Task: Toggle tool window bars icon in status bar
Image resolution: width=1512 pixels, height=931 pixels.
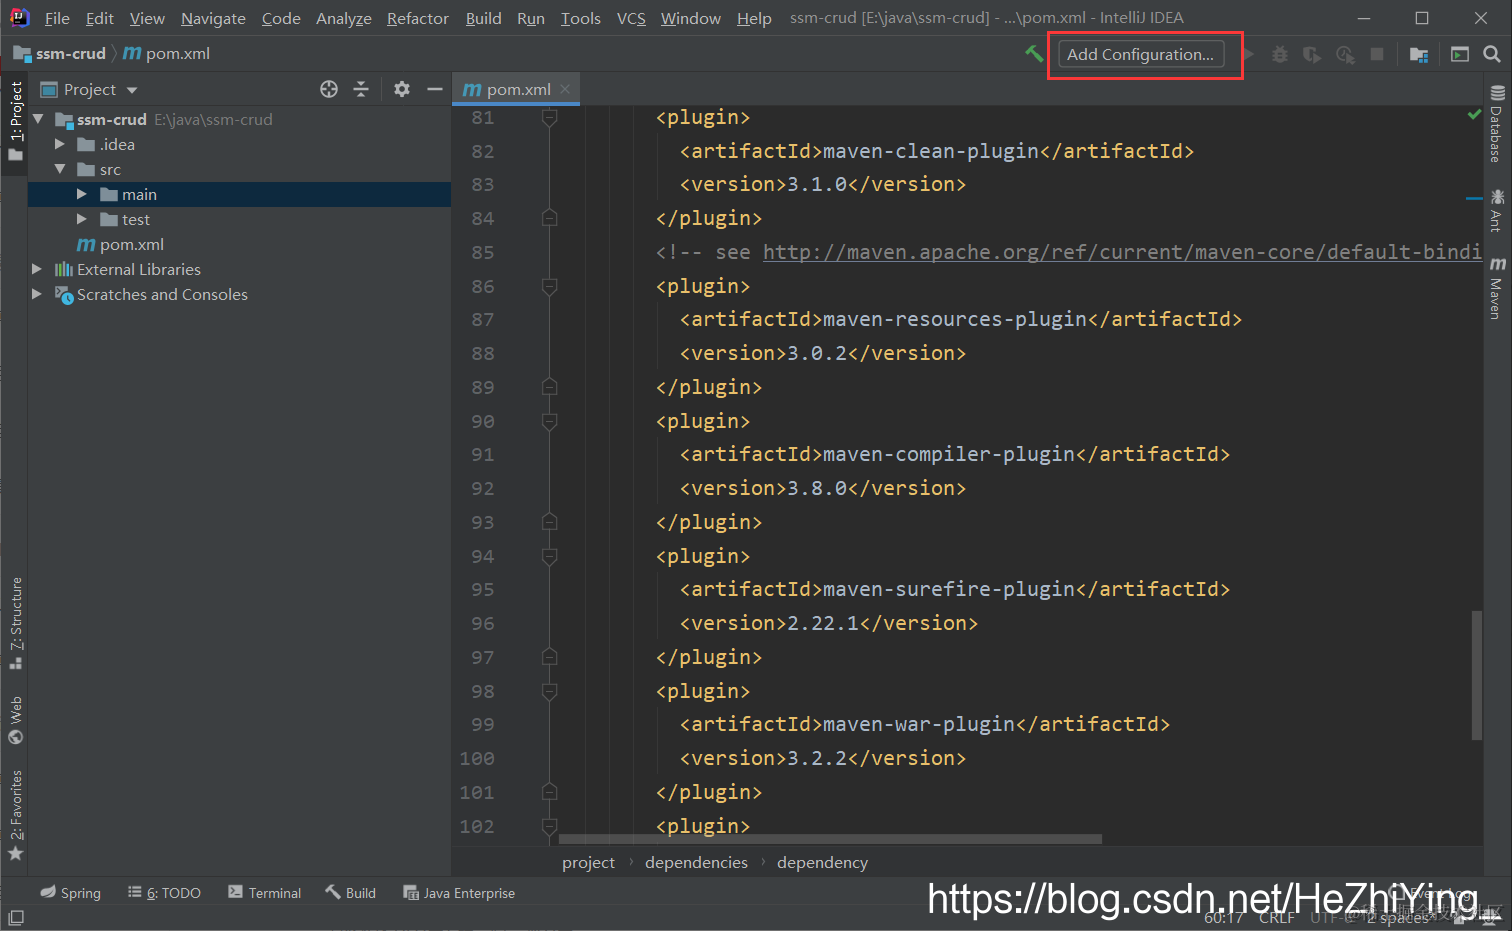Action: click(16, 917)
